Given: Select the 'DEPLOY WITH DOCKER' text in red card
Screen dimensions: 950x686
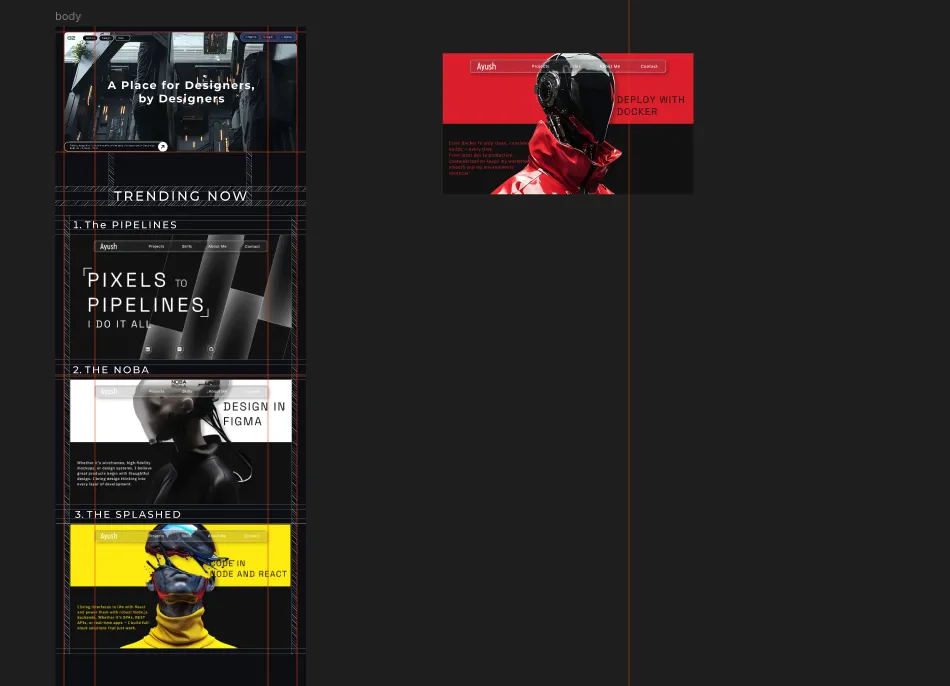Looking at the screenshot, I should pyautogui.click(x=651, y=105).
